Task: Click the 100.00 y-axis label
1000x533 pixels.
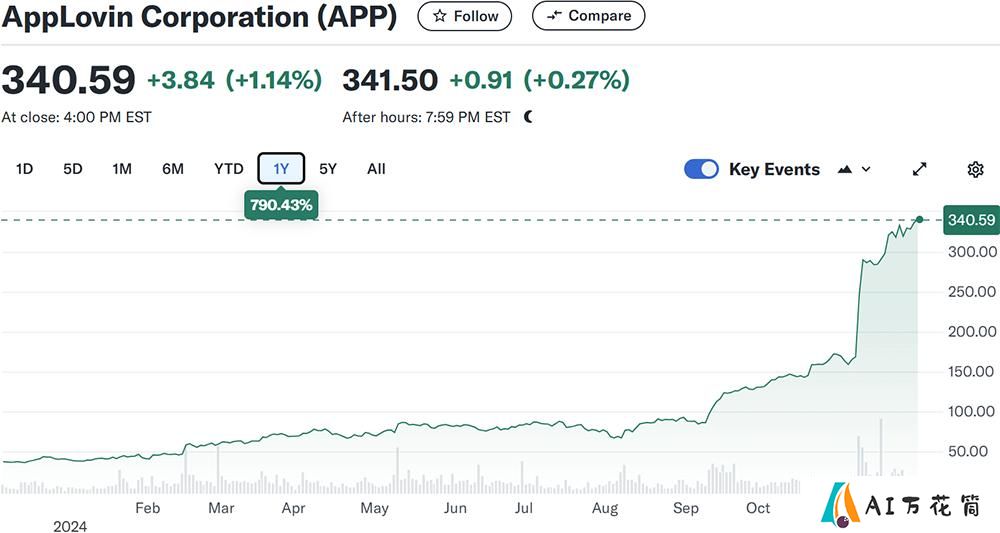Action: click(973, 411)
